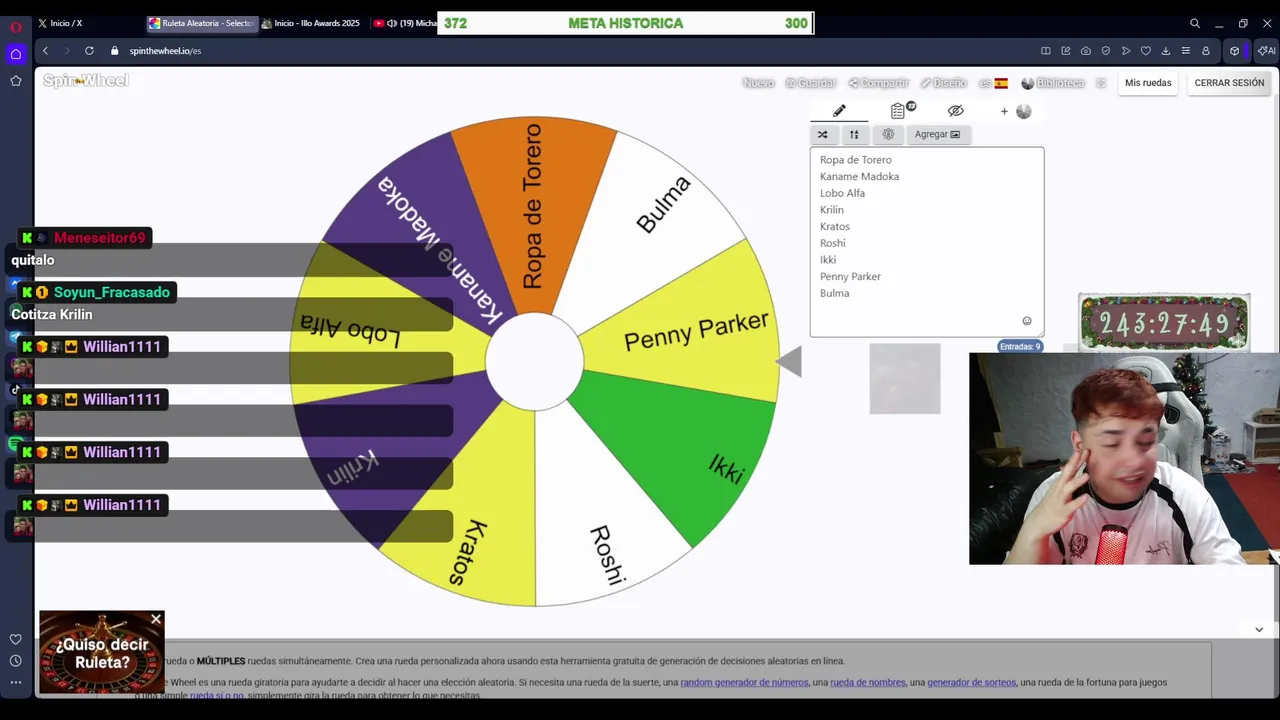Image resolution: width=1280 pixels, height=720 pixels.
Task: Open browser downloads
Action: (x=1166, y=51)
